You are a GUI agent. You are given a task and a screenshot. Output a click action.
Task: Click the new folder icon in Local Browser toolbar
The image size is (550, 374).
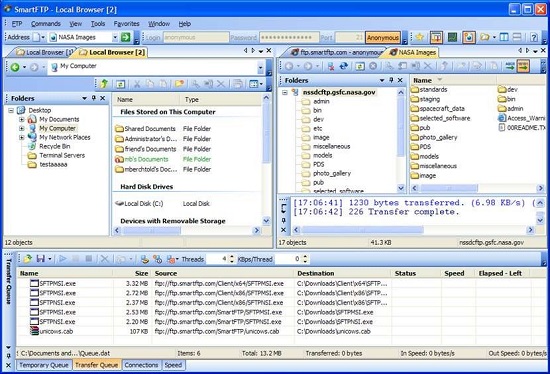tap(180, 84)
